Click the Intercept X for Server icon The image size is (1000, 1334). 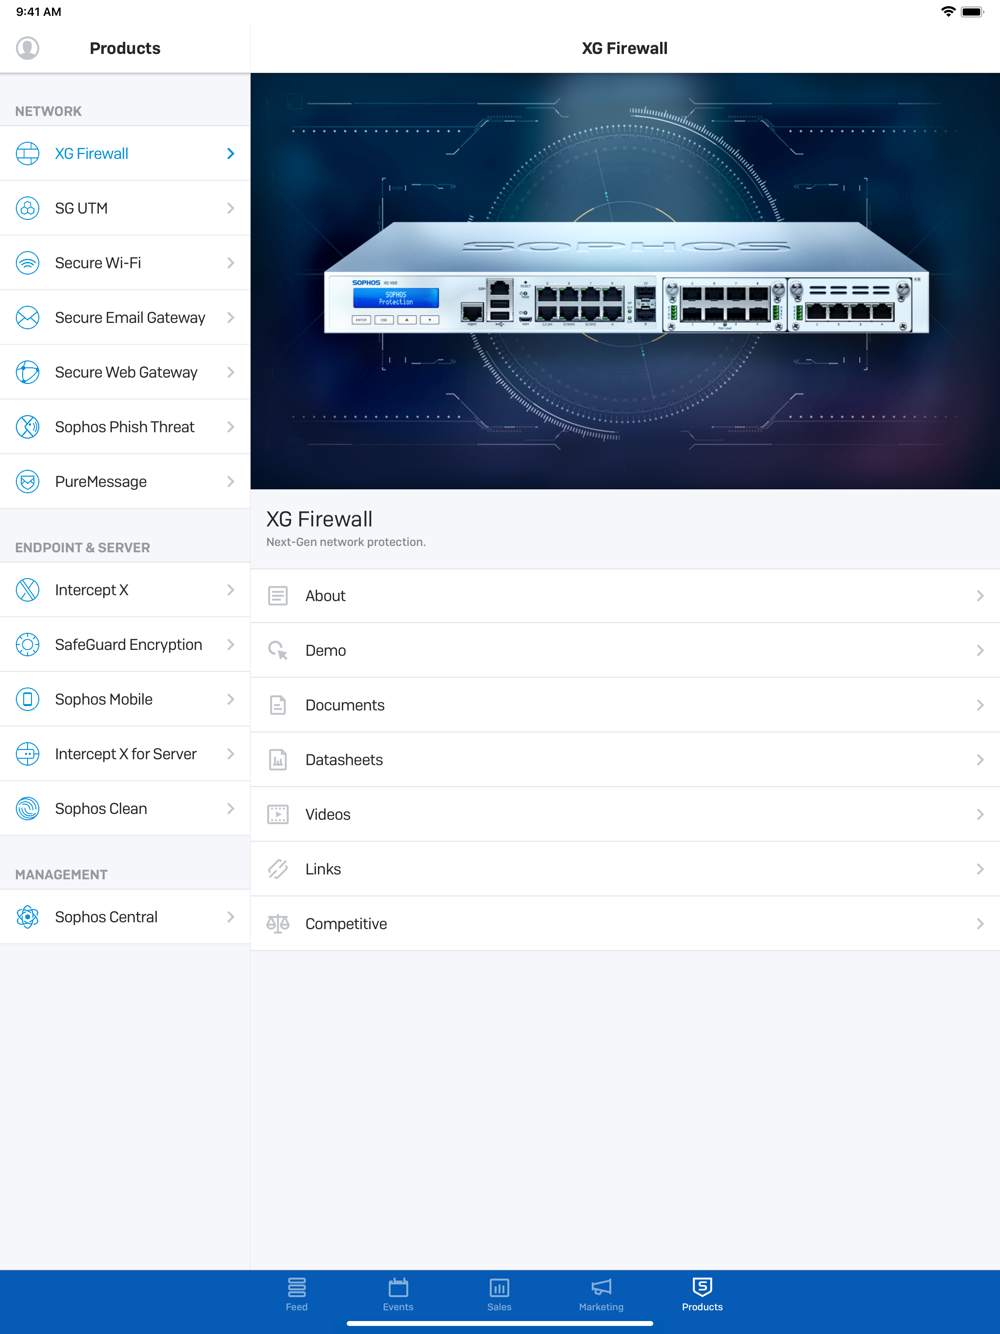(28, 754)
